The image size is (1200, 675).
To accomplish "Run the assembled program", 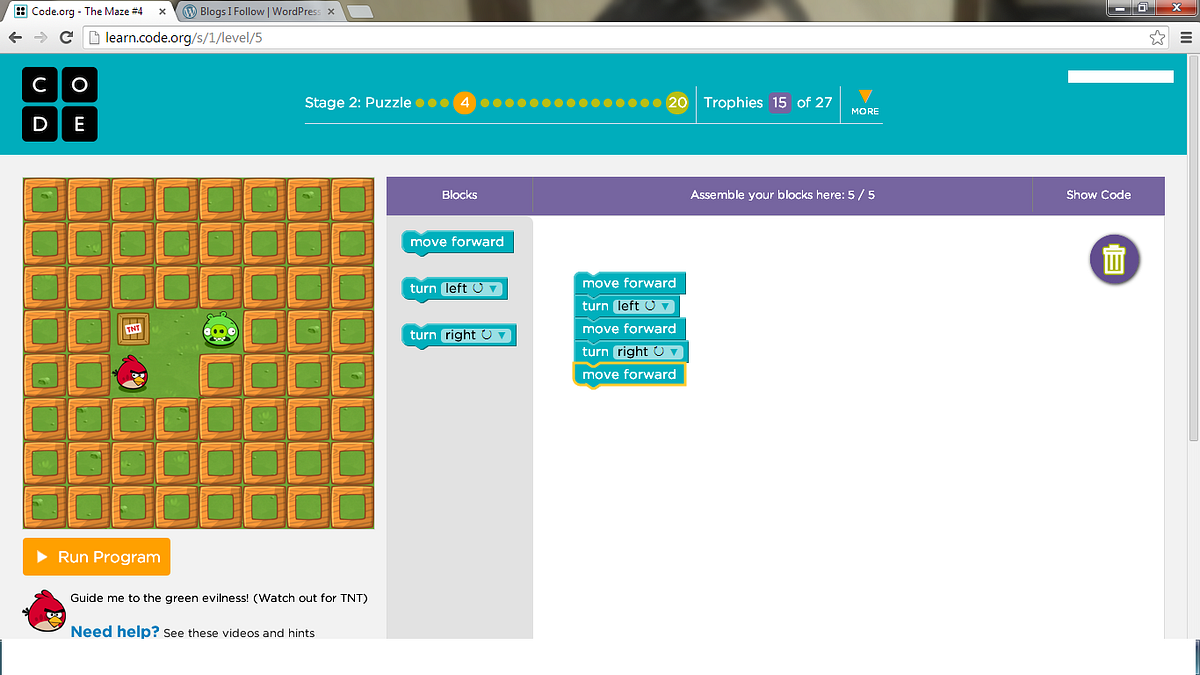I will point(96,556).
